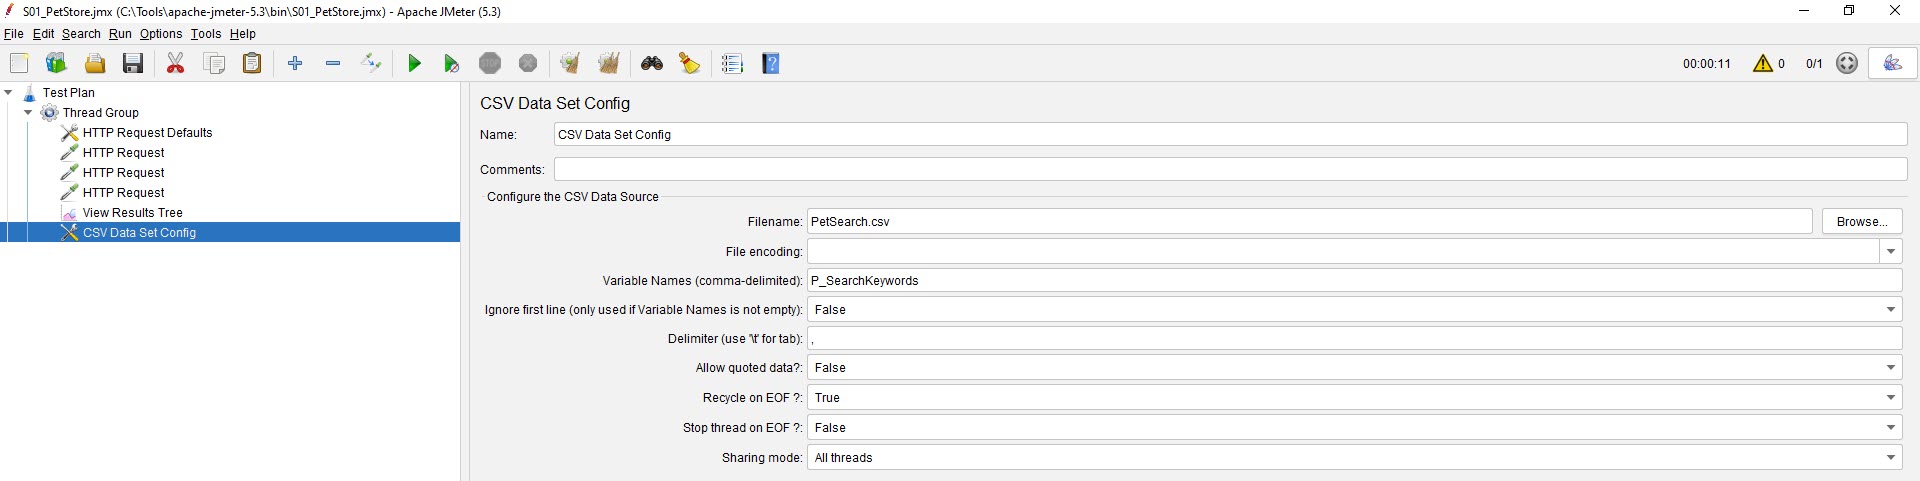Image resolution: width=1920 pixels, height=481 pixels.
Task: Click the Name input field
Action: click(x=1230, y=134)
